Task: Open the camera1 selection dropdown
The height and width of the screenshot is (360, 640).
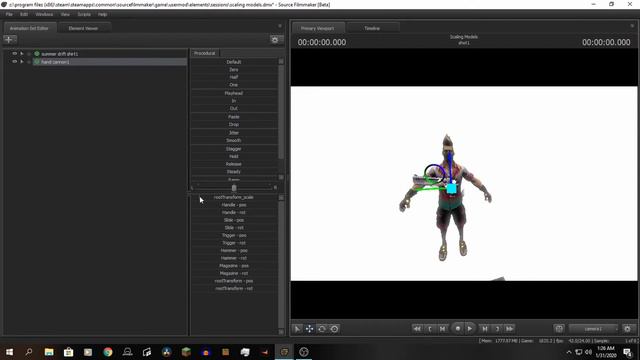Action: coord(594,329)
